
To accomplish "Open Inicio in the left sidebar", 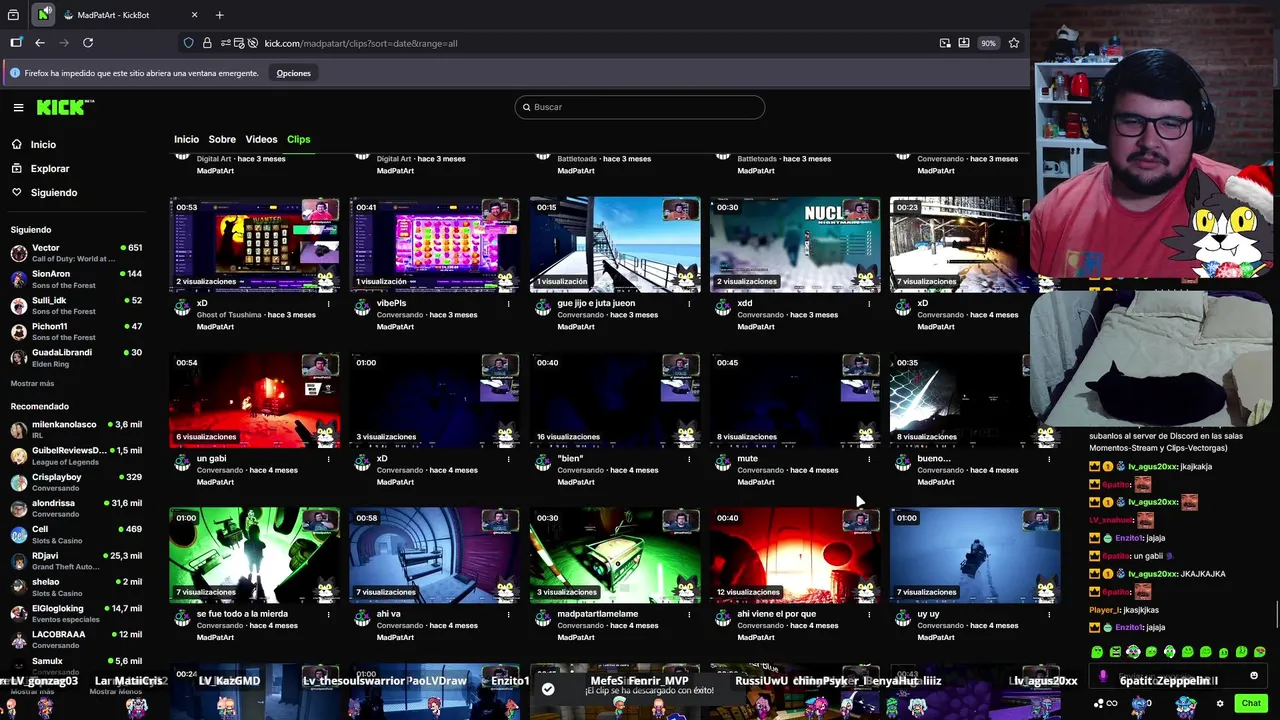I will coord(43,145).
